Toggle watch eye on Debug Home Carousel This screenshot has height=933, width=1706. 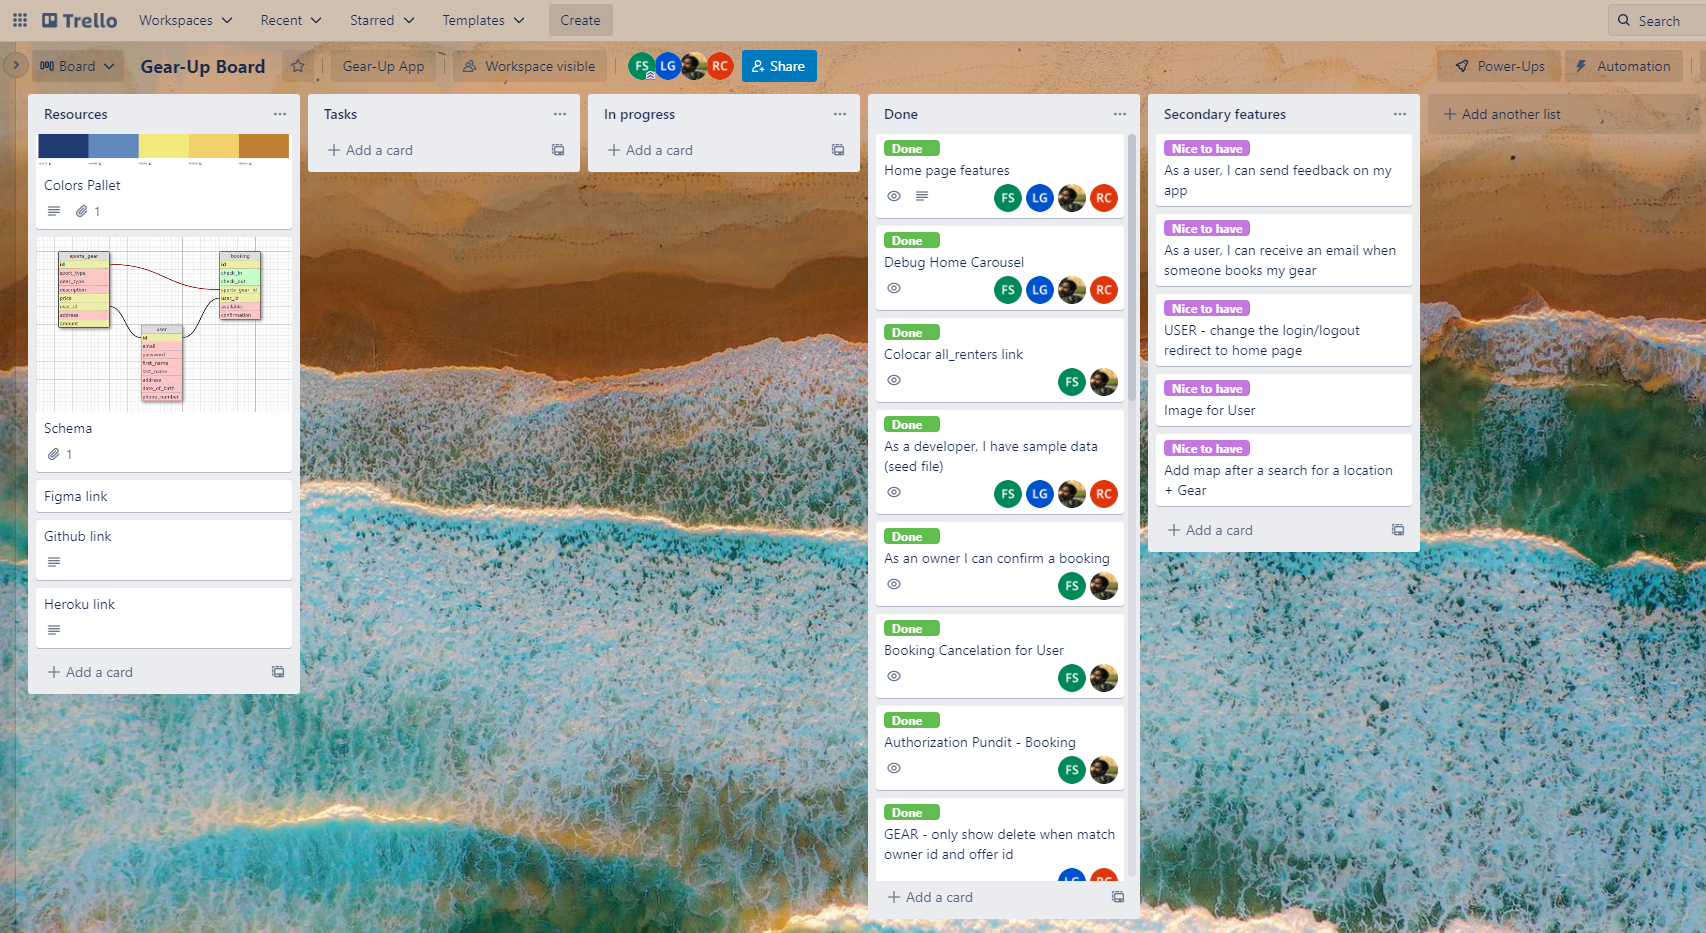[x=894, y=288]
